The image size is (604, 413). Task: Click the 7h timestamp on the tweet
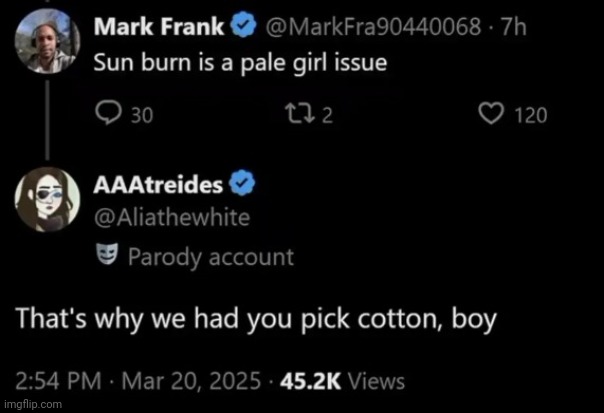[x=515, y=24]
